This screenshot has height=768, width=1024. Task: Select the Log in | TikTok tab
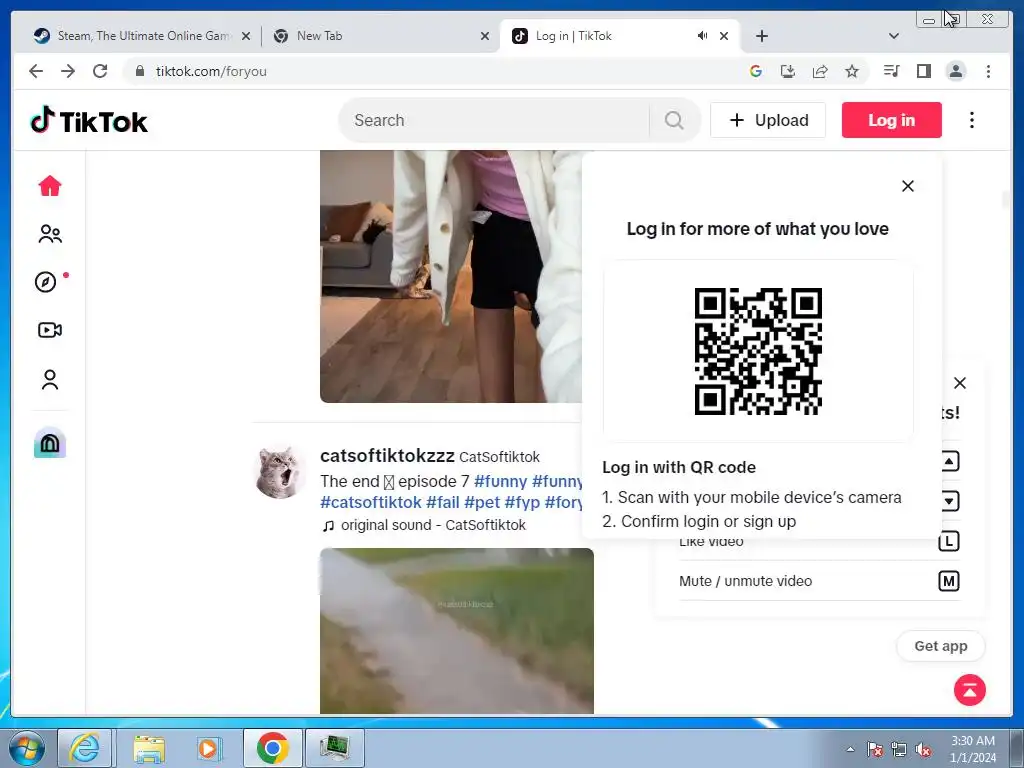coord(619,36)
